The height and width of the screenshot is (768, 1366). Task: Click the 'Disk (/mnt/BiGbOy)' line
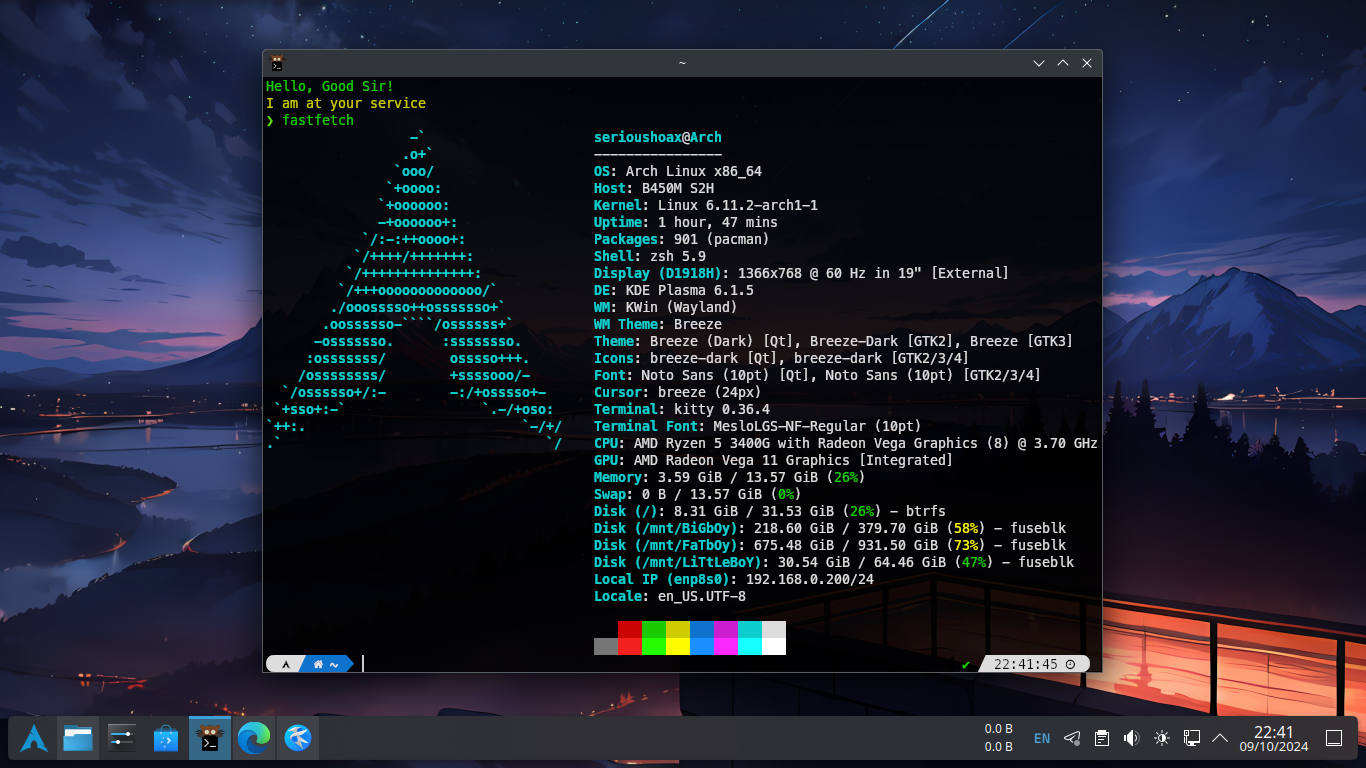830,528
